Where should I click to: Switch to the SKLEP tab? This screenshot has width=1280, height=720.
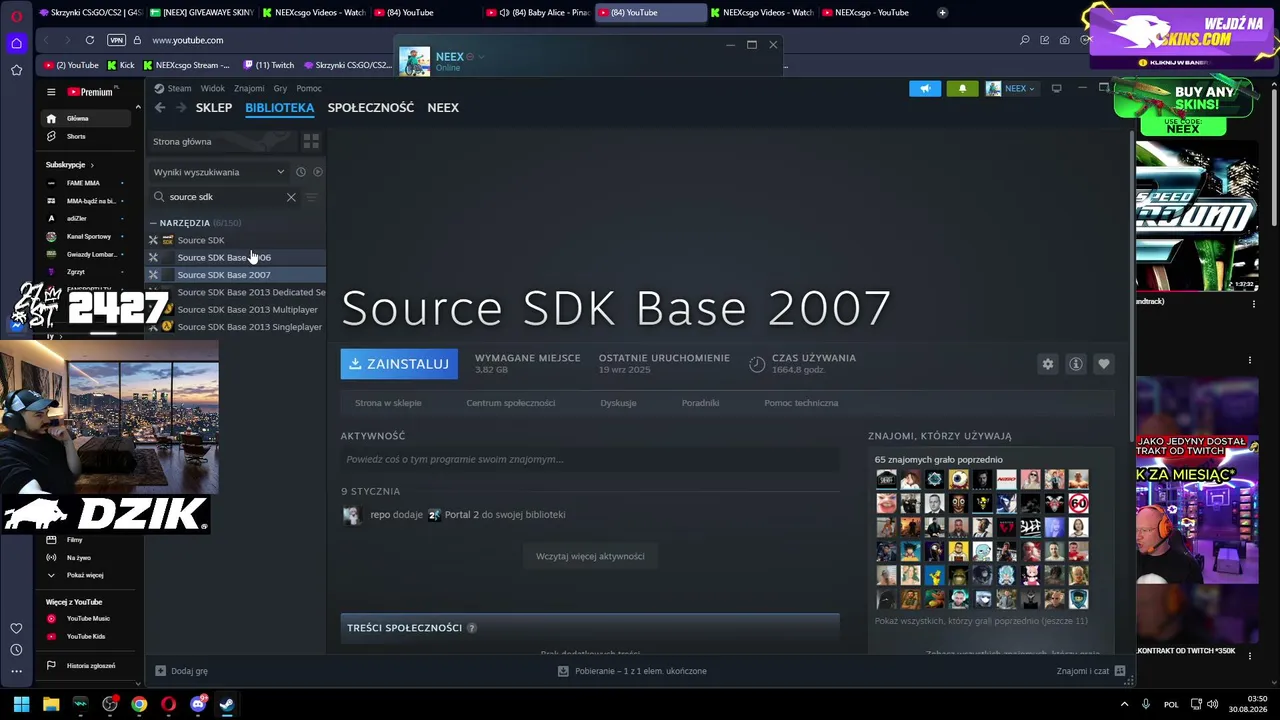pos(214,108)
